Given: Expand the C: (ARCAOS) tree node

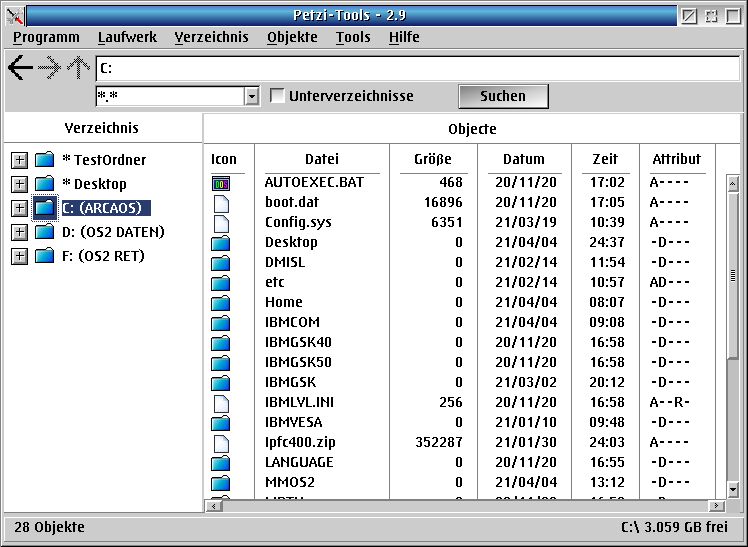Looking at the screenshot, I should click(x=19, y=208).
